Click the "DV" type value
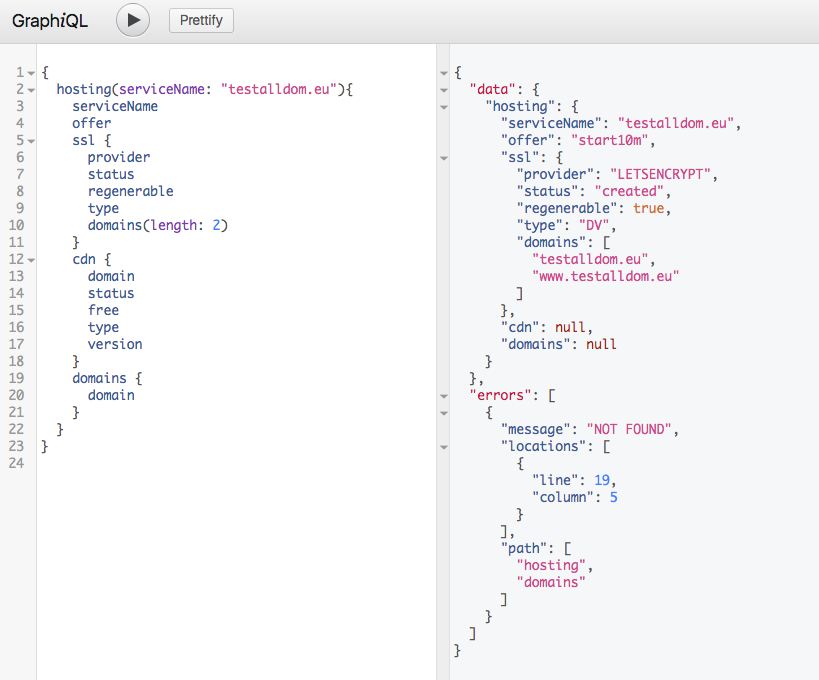 pyautogui.click(x=594, y=225)
